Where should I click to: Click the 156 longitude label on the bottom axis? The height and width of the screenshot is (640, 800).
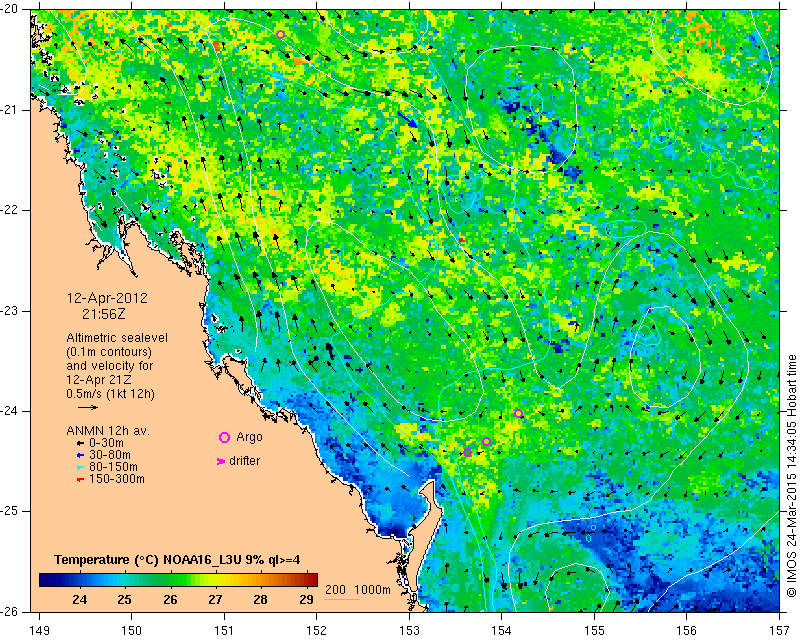(x=687, y=630)
